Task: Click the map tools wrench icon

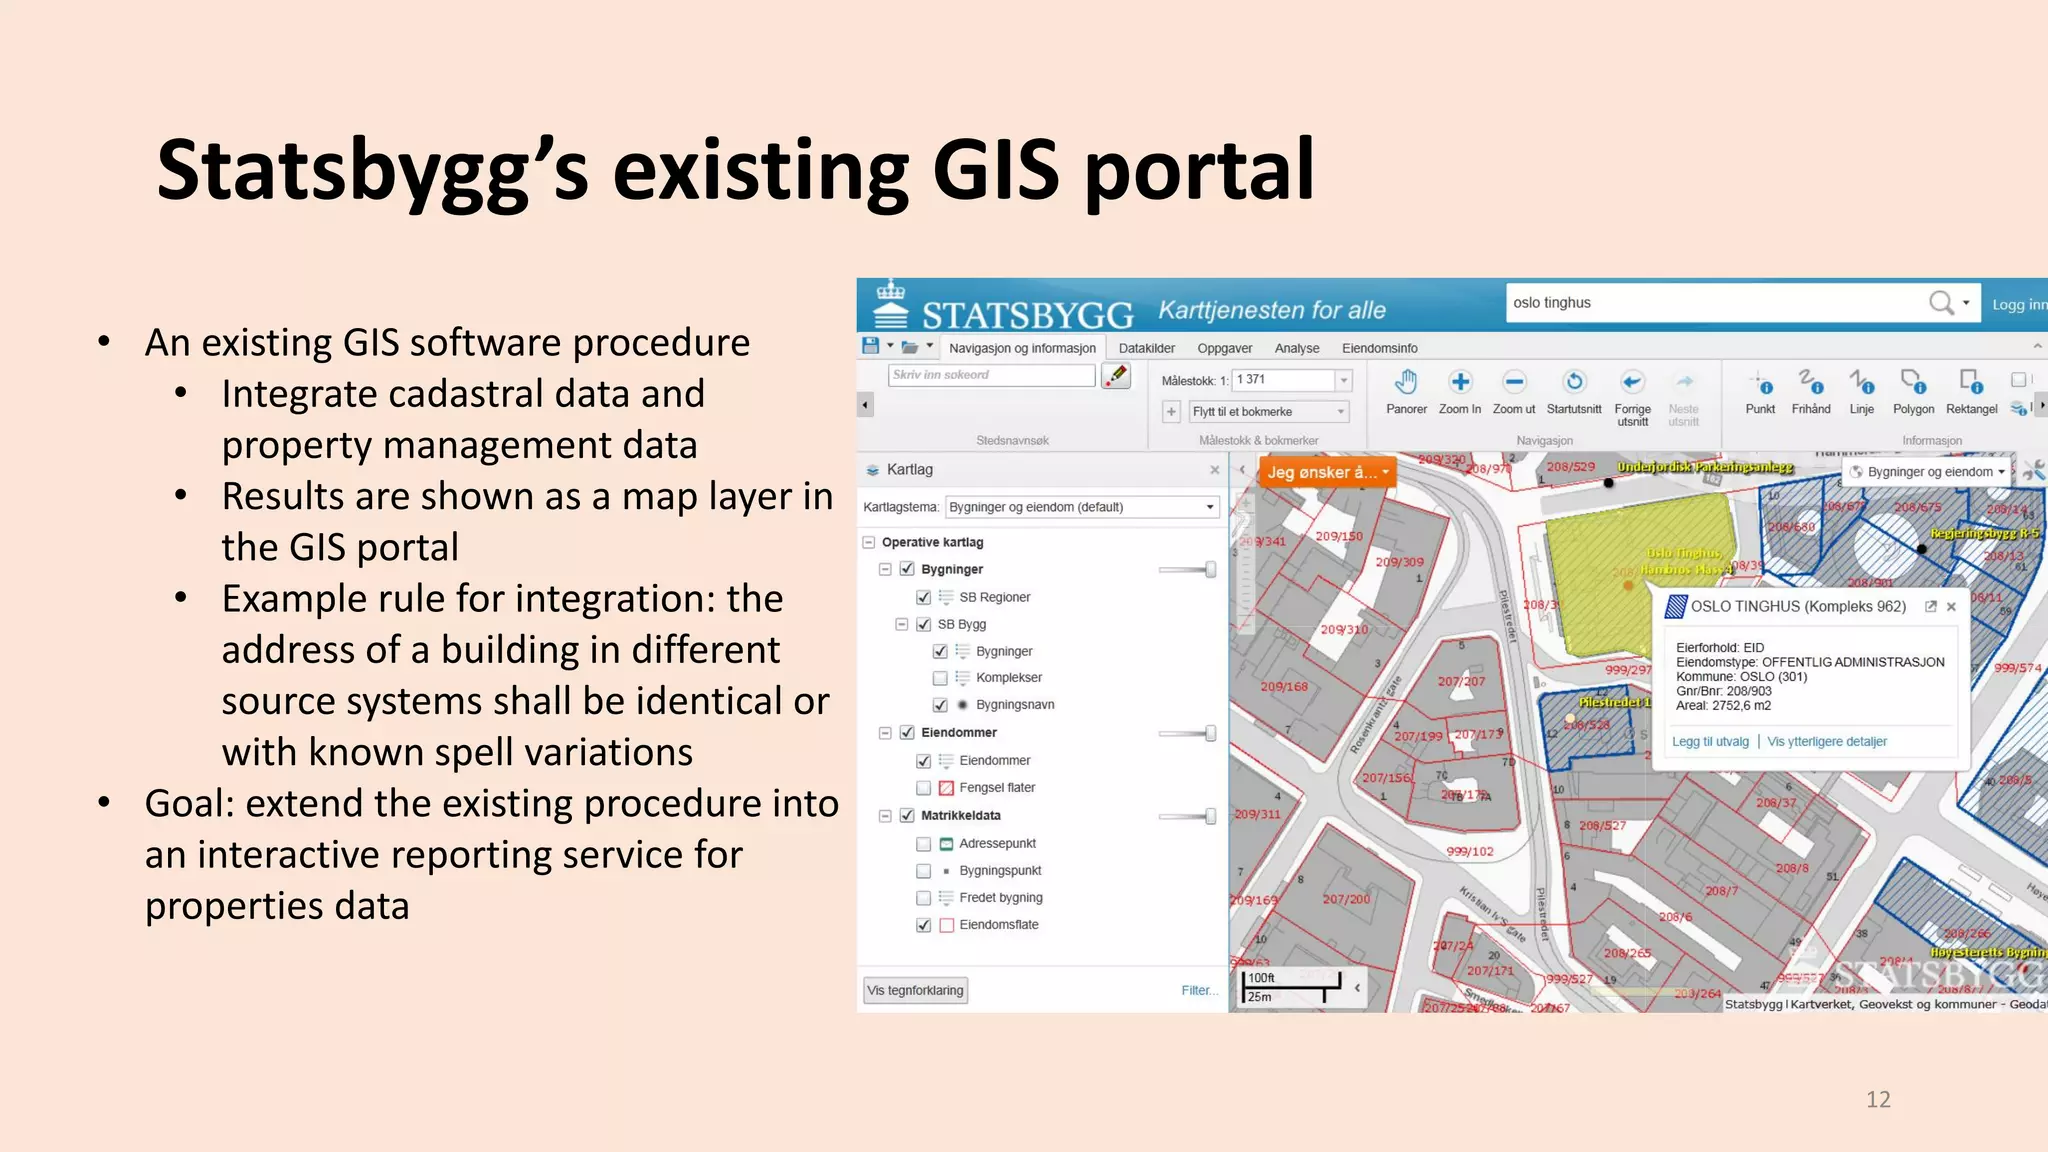Action: 2034,471
